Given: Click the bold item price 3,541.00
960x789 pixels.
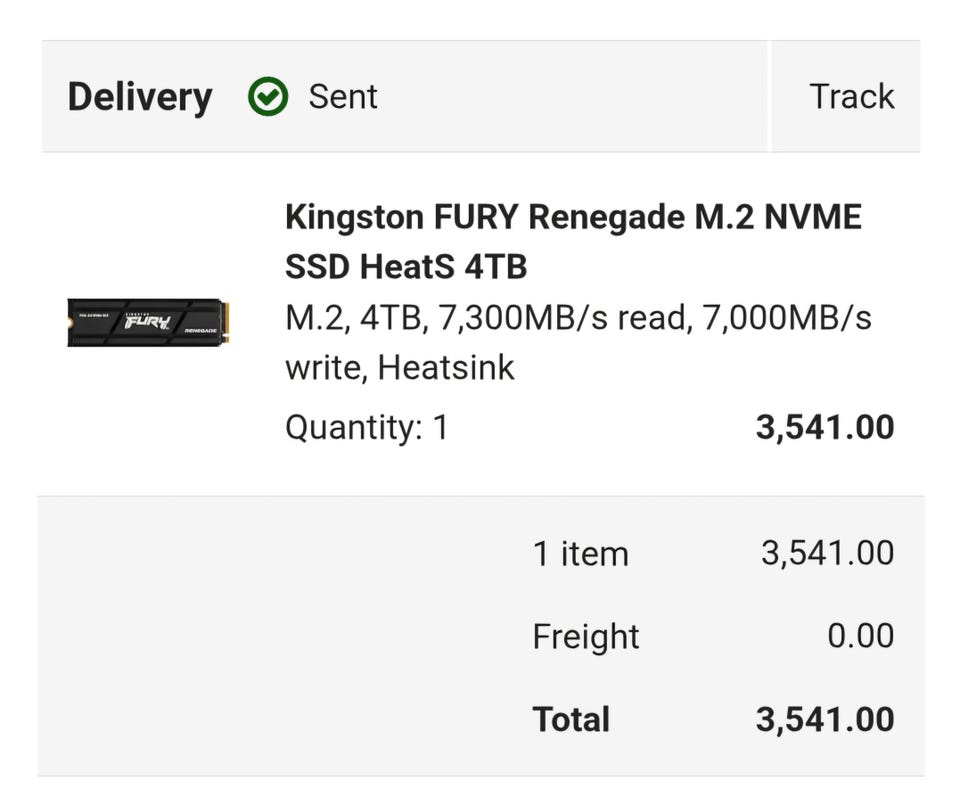Looking at the screenshot, I should [x=825, y=427].
